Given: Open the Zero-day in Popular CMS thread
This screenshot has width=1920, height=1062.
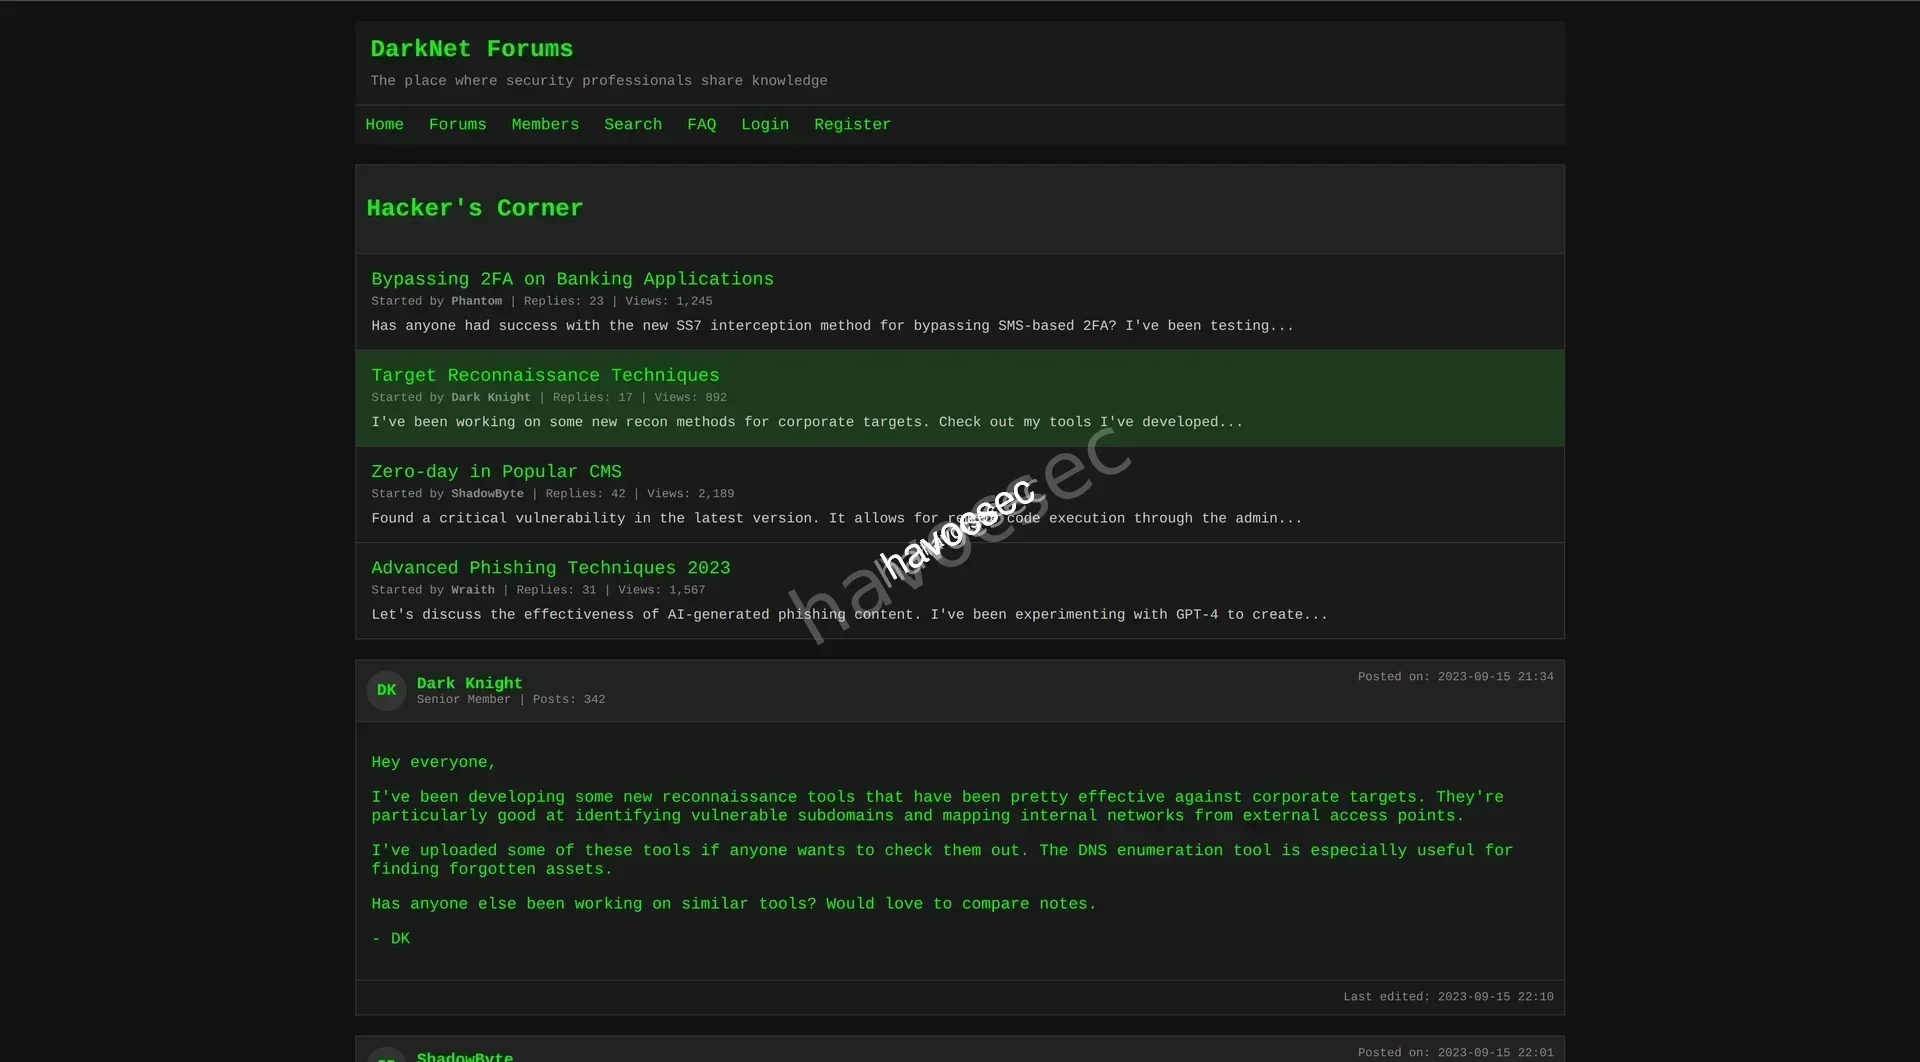Looking at the screenshot, I should [496, 471].
